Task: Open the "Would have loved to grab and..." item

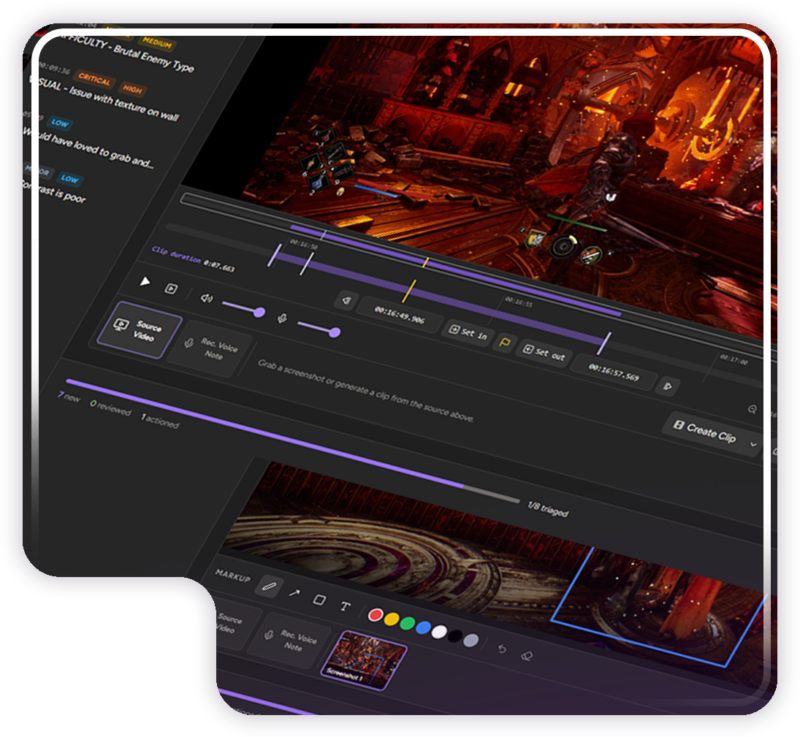Action: click(x=88, y=148)
